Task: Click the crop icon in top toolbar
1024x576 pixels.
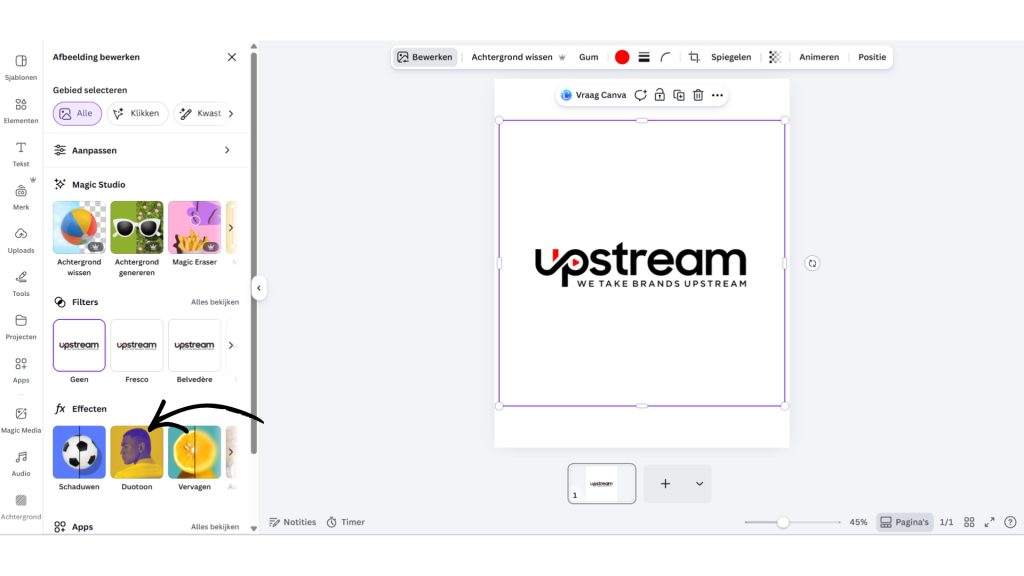Action: pyautogui.click(x=694, y=57)
